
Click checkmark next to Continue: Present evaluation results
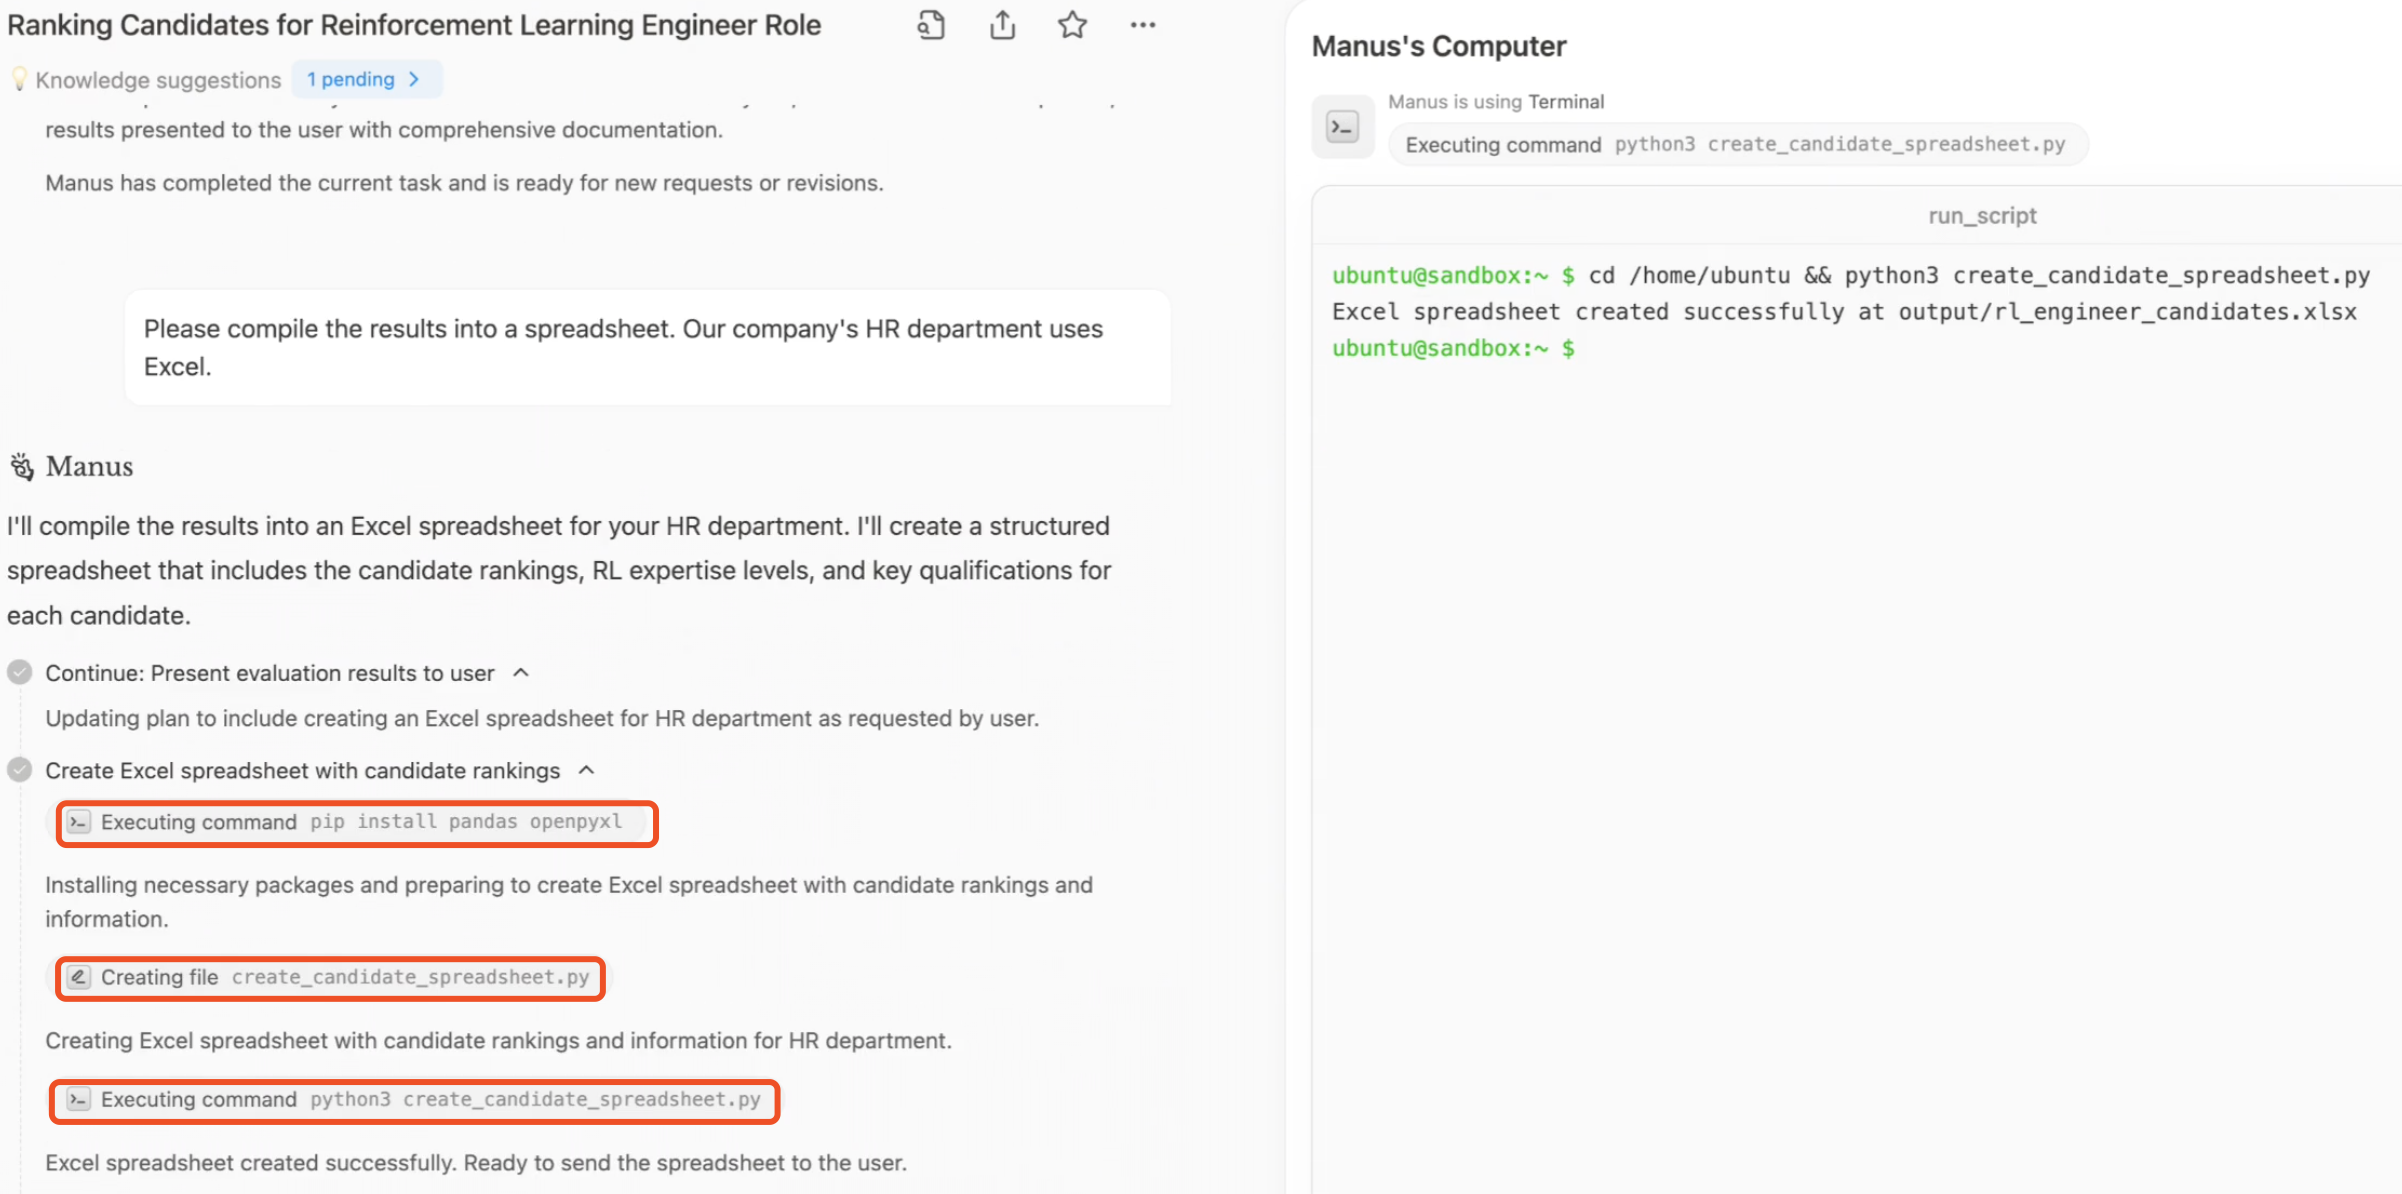point(19,672)
